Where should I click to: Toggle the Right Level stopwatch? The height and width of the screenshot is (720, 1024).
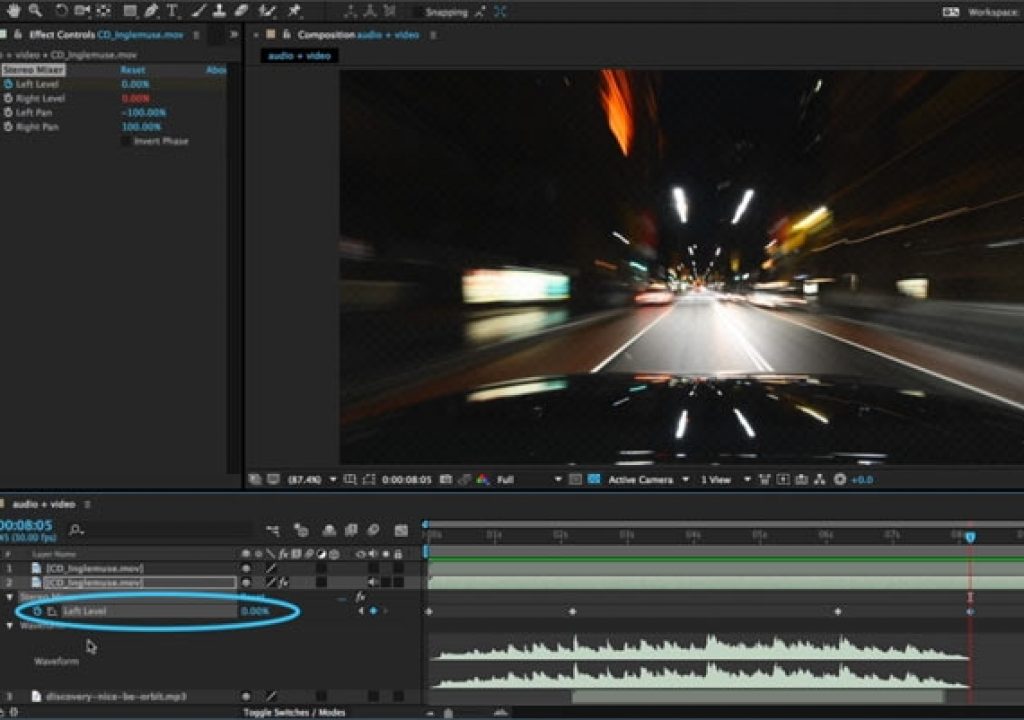pos(8,99)
